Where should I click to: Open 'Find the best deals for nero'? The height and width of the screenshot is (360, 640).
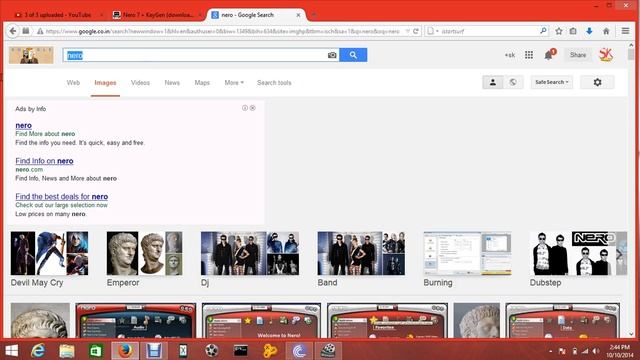tap(62, 196)
